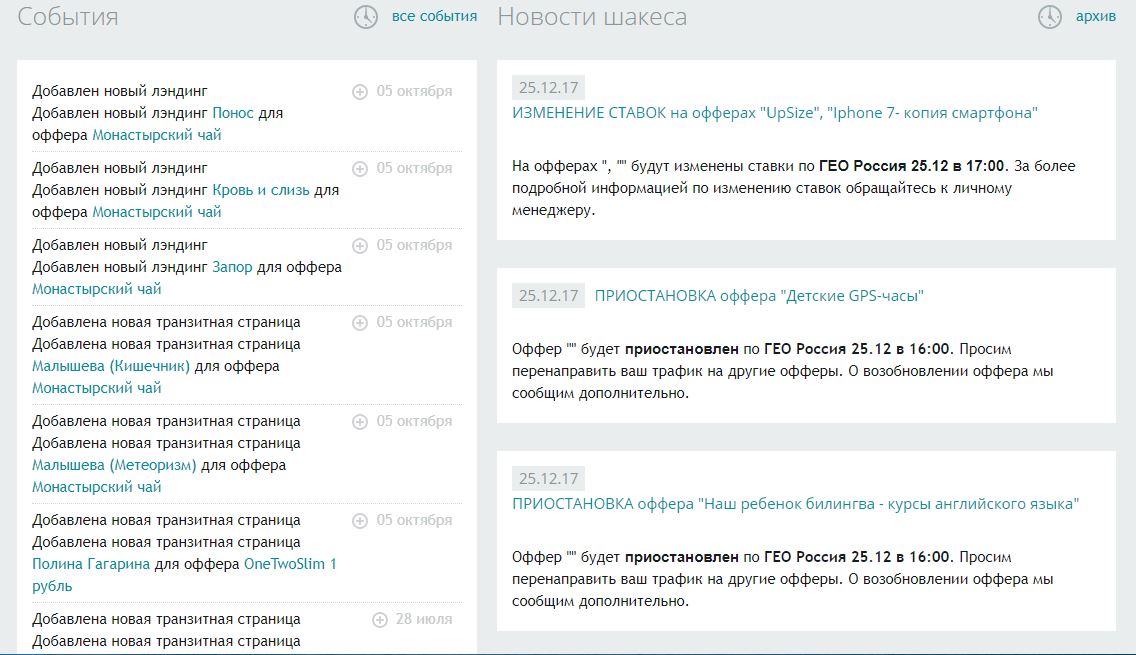Click 05 октября date of Полина Гагарина event
This screenshot has height=655, width=1136.
(x=414, y=520)
